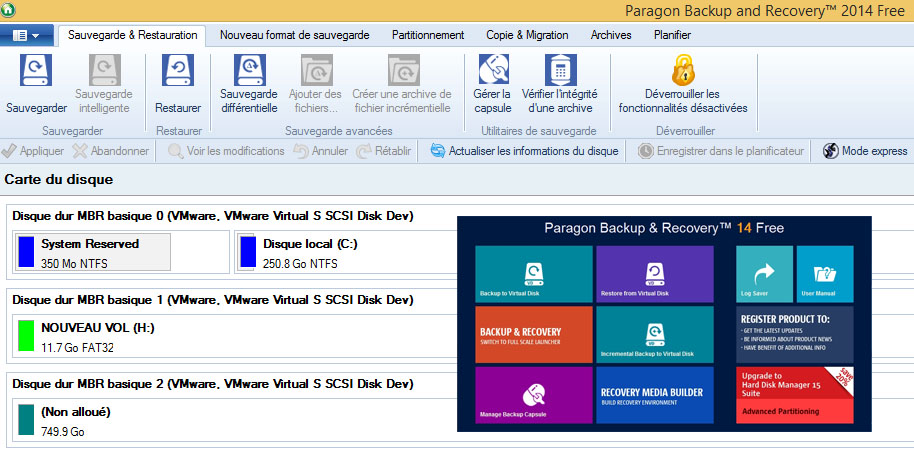Click the Annuler undo button

pyautogui.click(x=321, y=151)
